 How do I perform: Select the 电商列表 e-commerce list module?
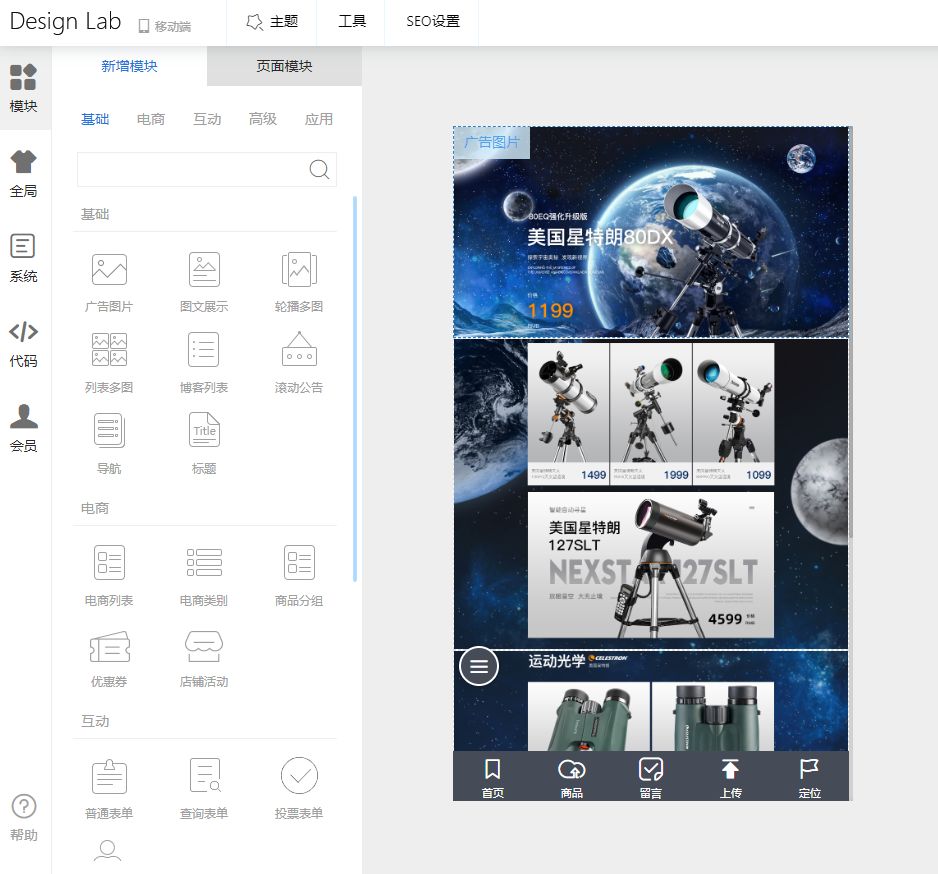coord(109,576)
